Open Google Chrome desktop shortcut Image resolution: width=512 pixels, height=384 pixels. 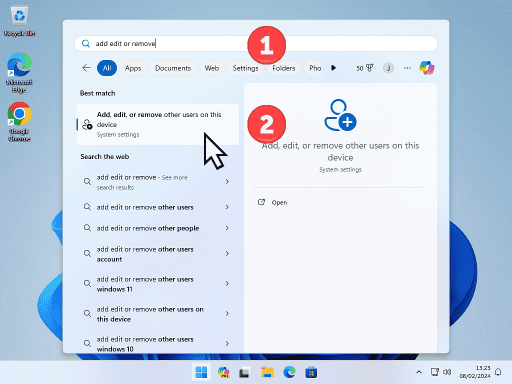(19, 122)
